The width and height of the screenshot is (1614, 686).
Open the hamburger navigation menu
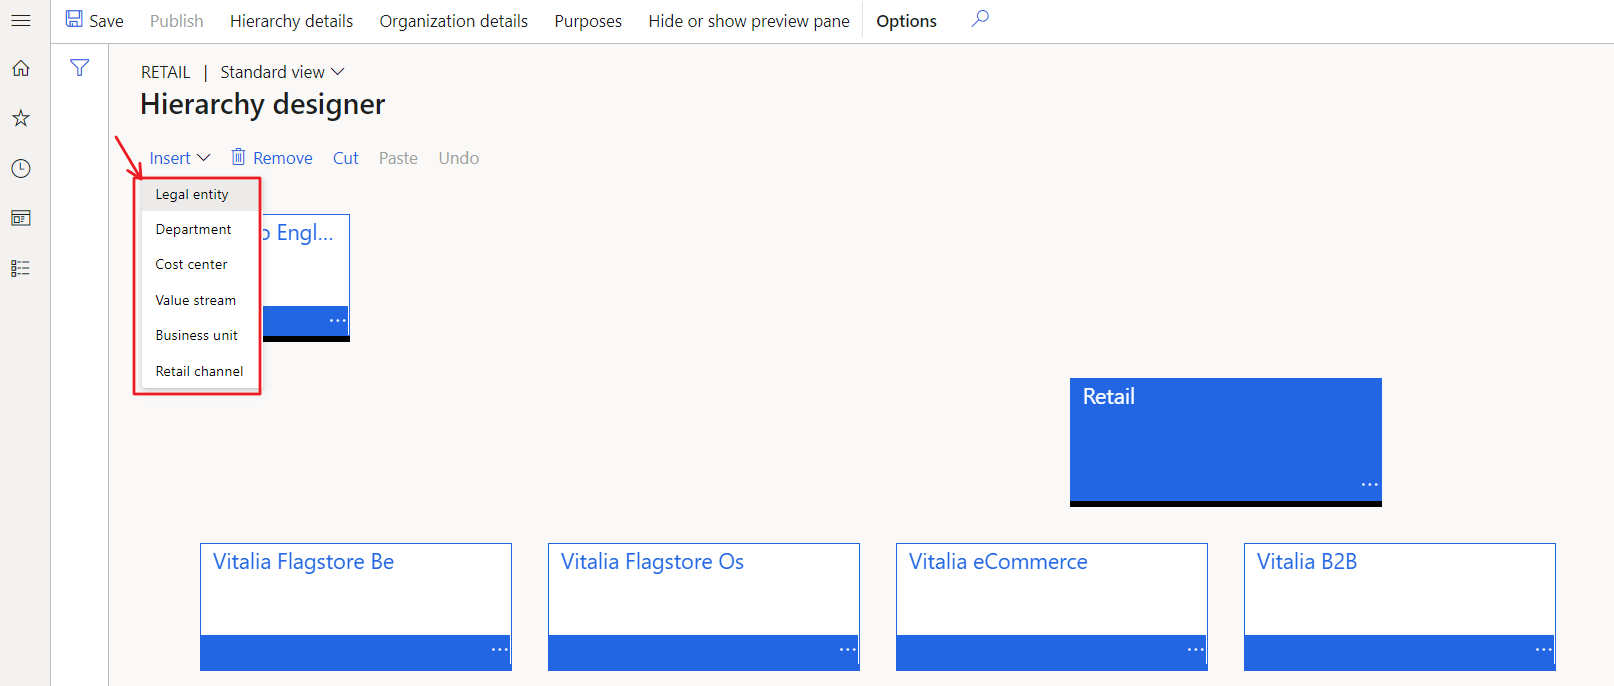(20, 20)
